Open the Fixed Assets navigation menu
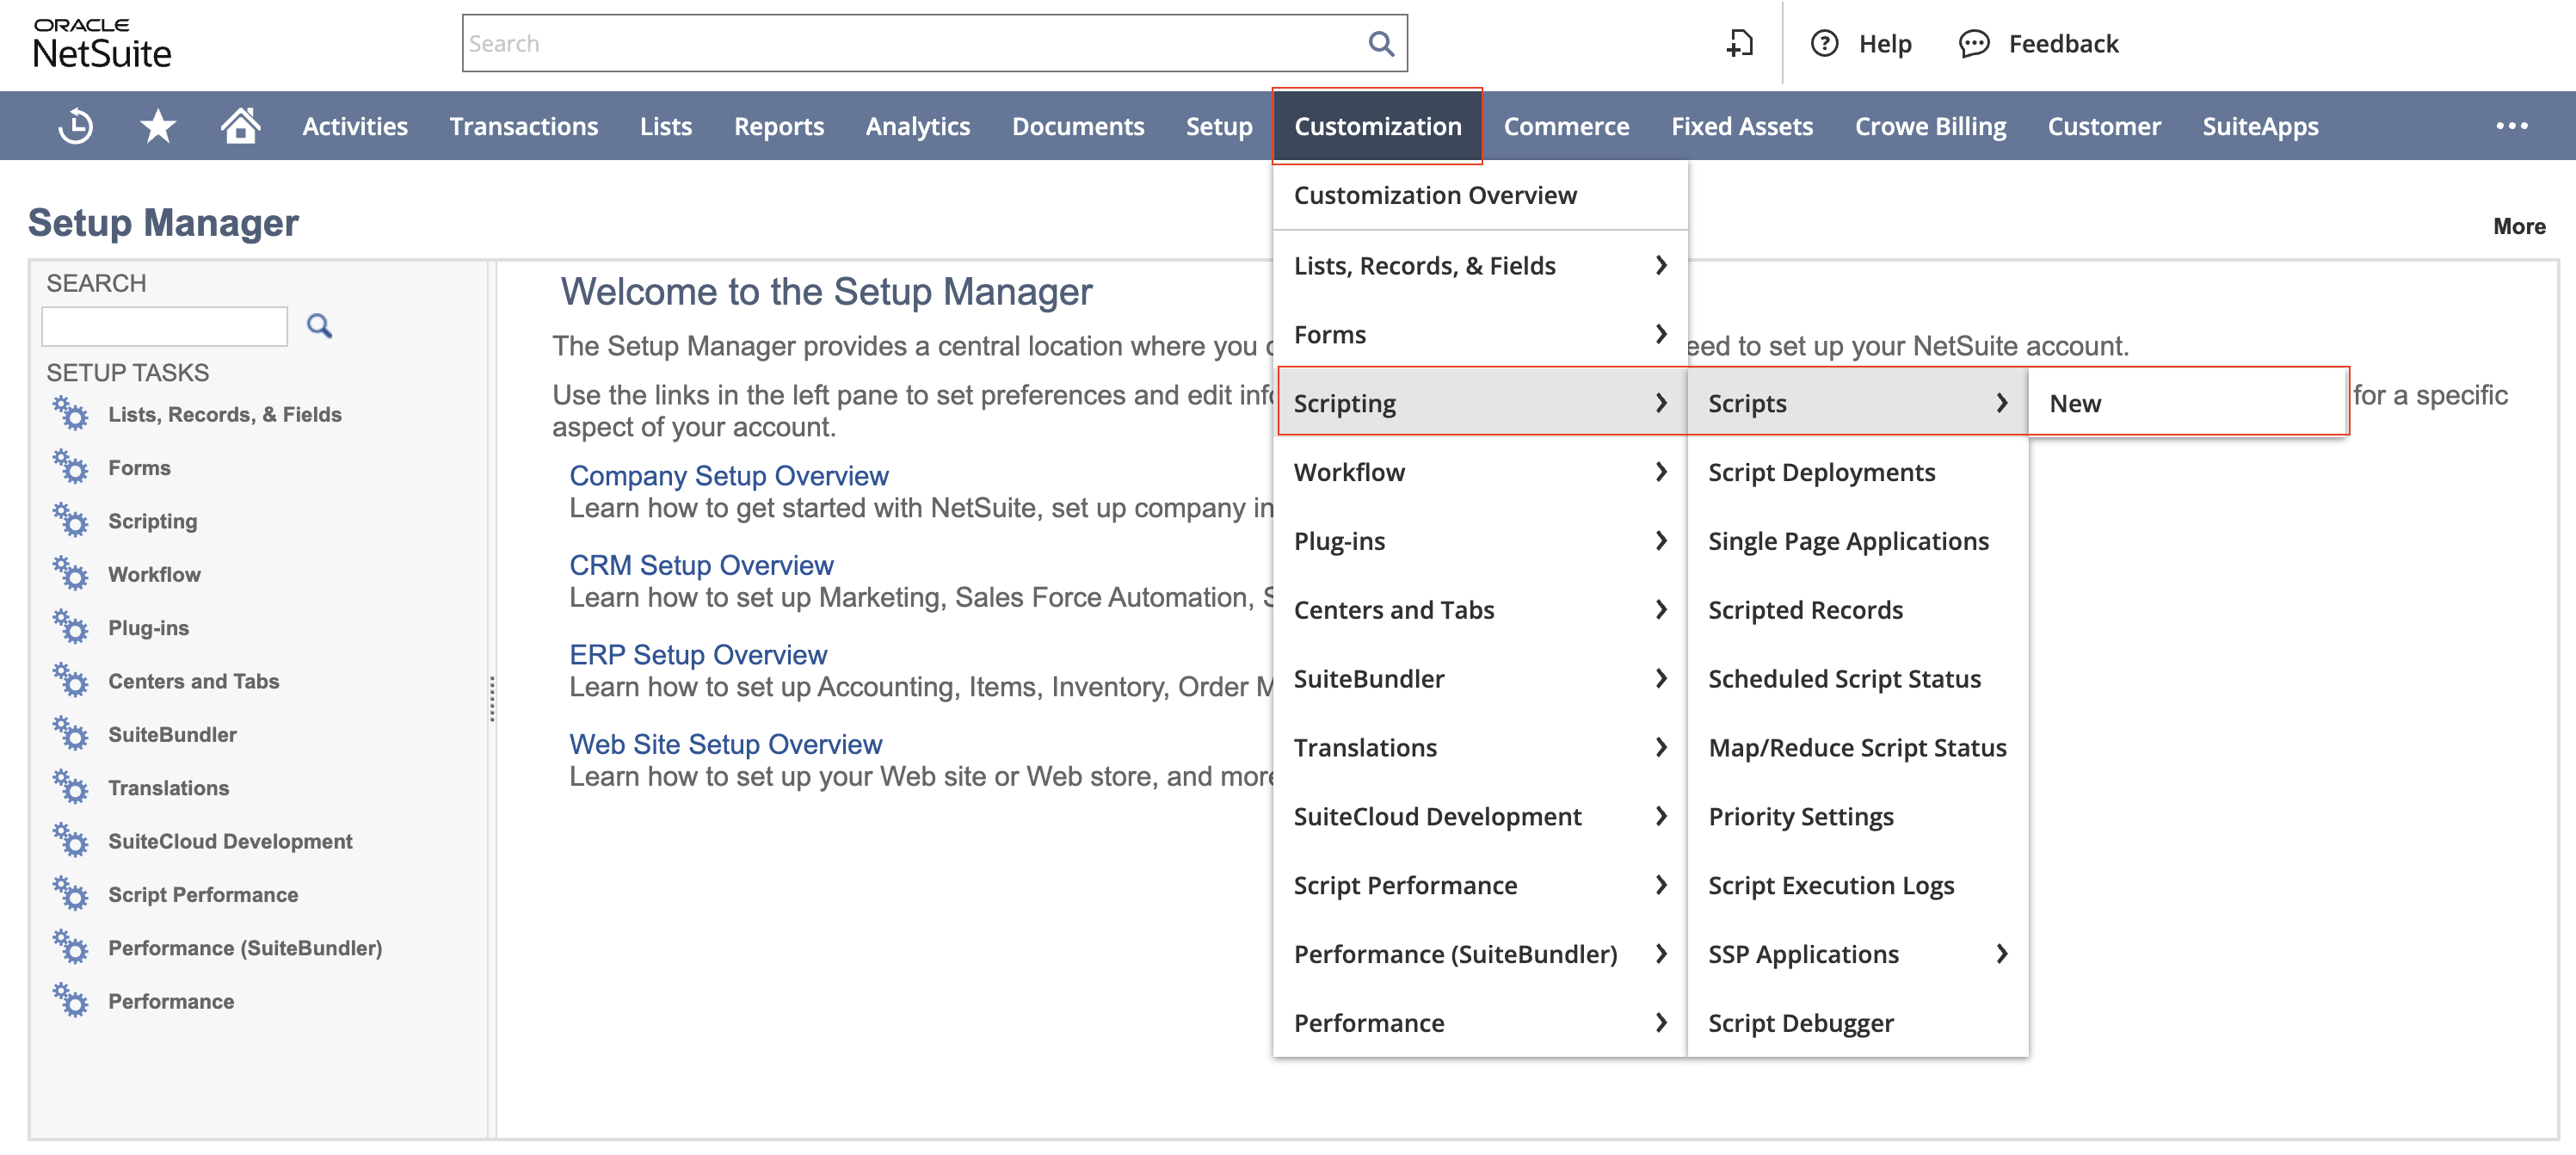Image resolution: width=2576 pixels, height=1155 pixels. coord(1741,126)
